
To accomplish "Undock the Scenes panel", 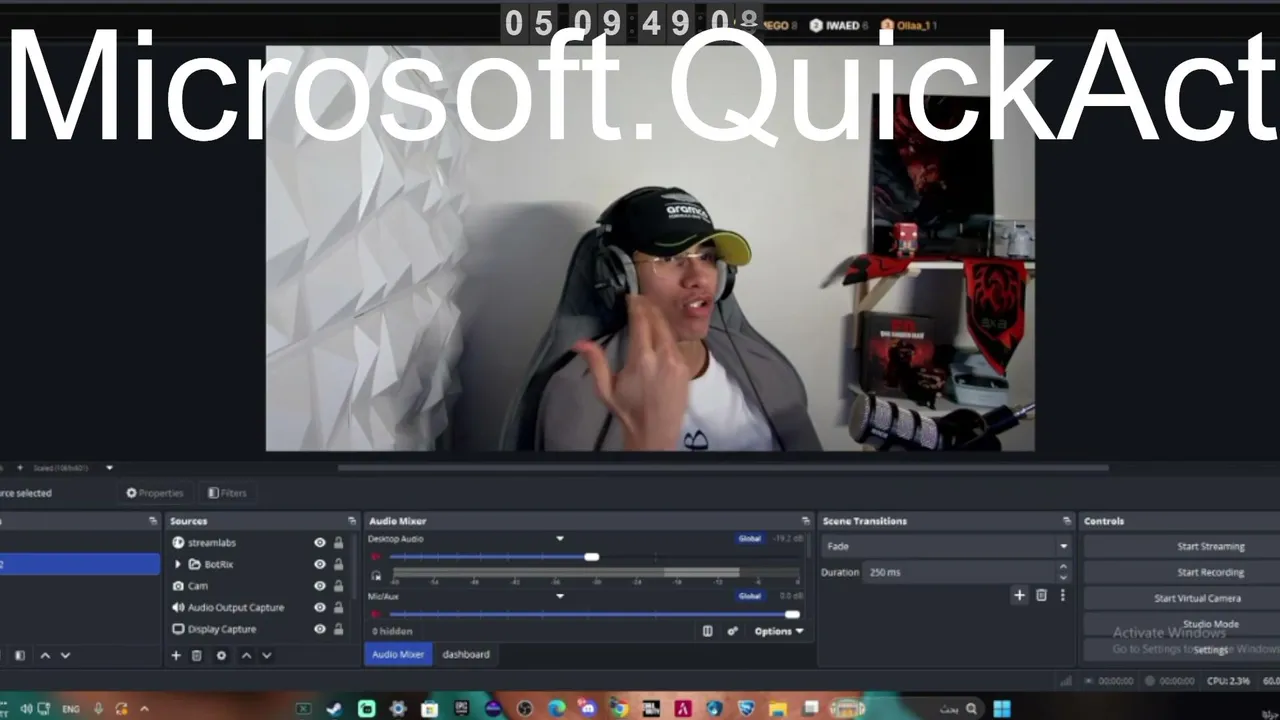I will (x=153, y=521).
